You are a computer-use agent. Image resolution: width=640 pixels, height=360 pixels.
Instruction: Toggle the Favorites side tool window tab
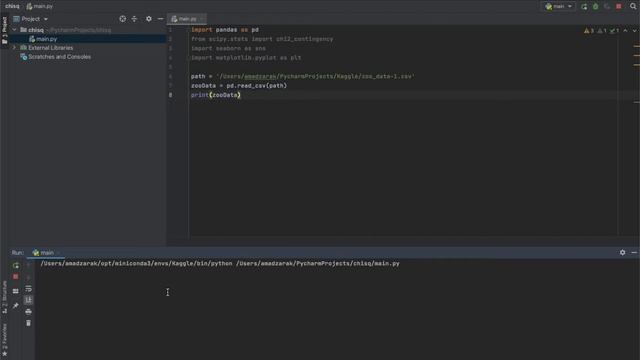(4, 339)
